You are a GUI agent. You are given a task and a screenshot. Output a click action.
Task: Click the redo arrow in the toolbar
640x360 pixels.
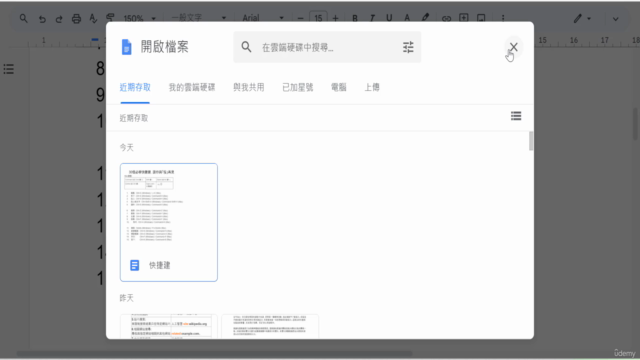59,19
